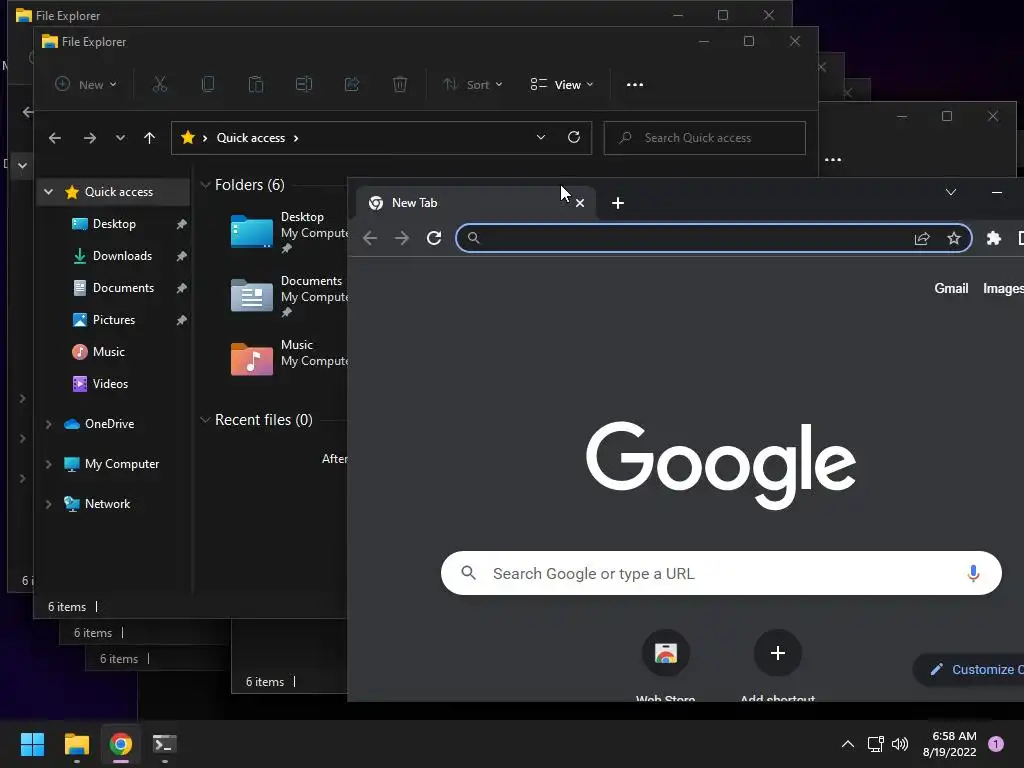This screenshot has width=1024, height=768.
Task: Select Pictures in the navigation pane
Action: coord(114,320)
